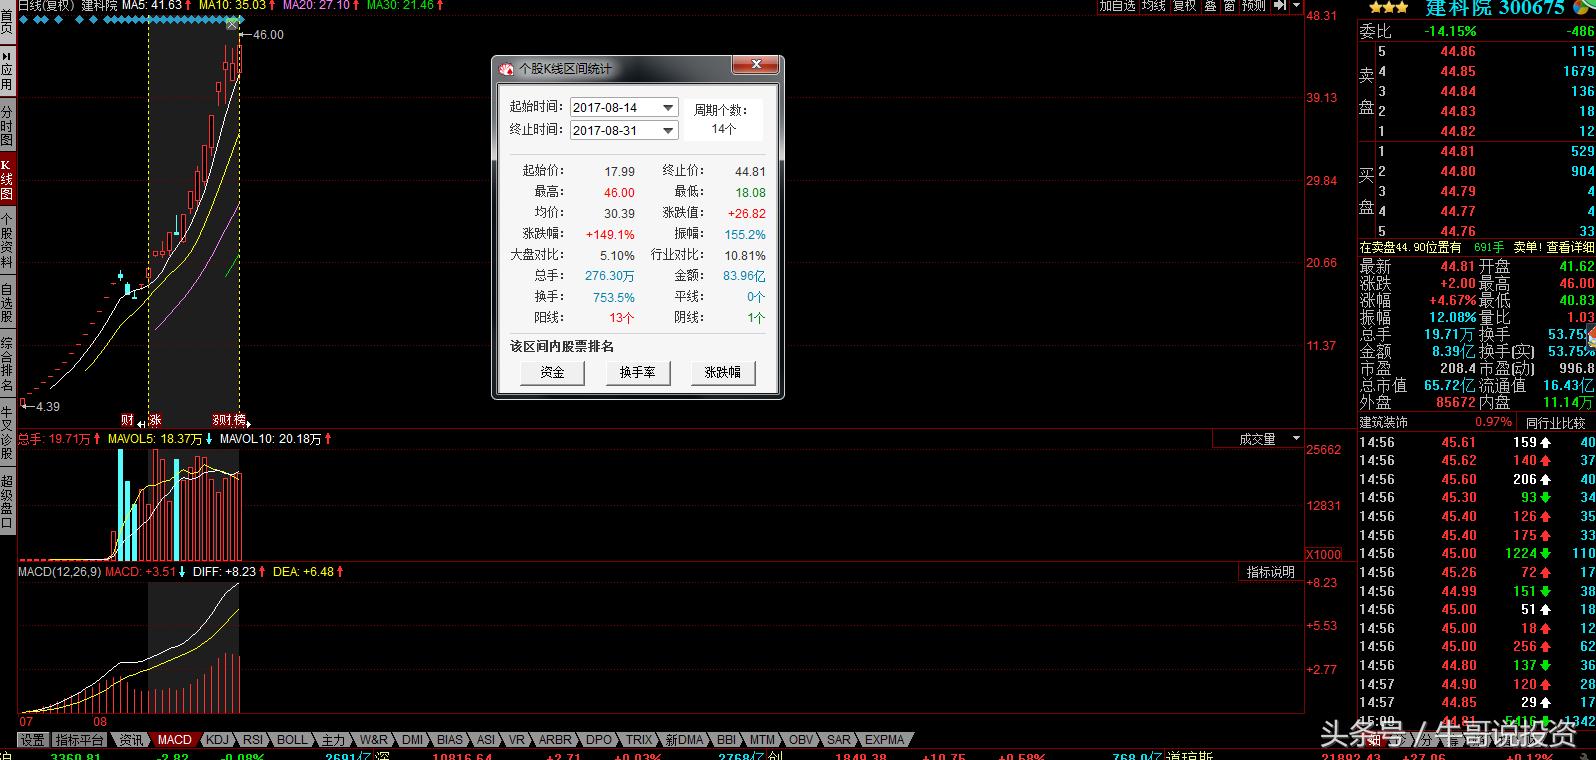The image size is (1596, 760).
Task: Click the 资金 ranking button
Action: (552, 373)
